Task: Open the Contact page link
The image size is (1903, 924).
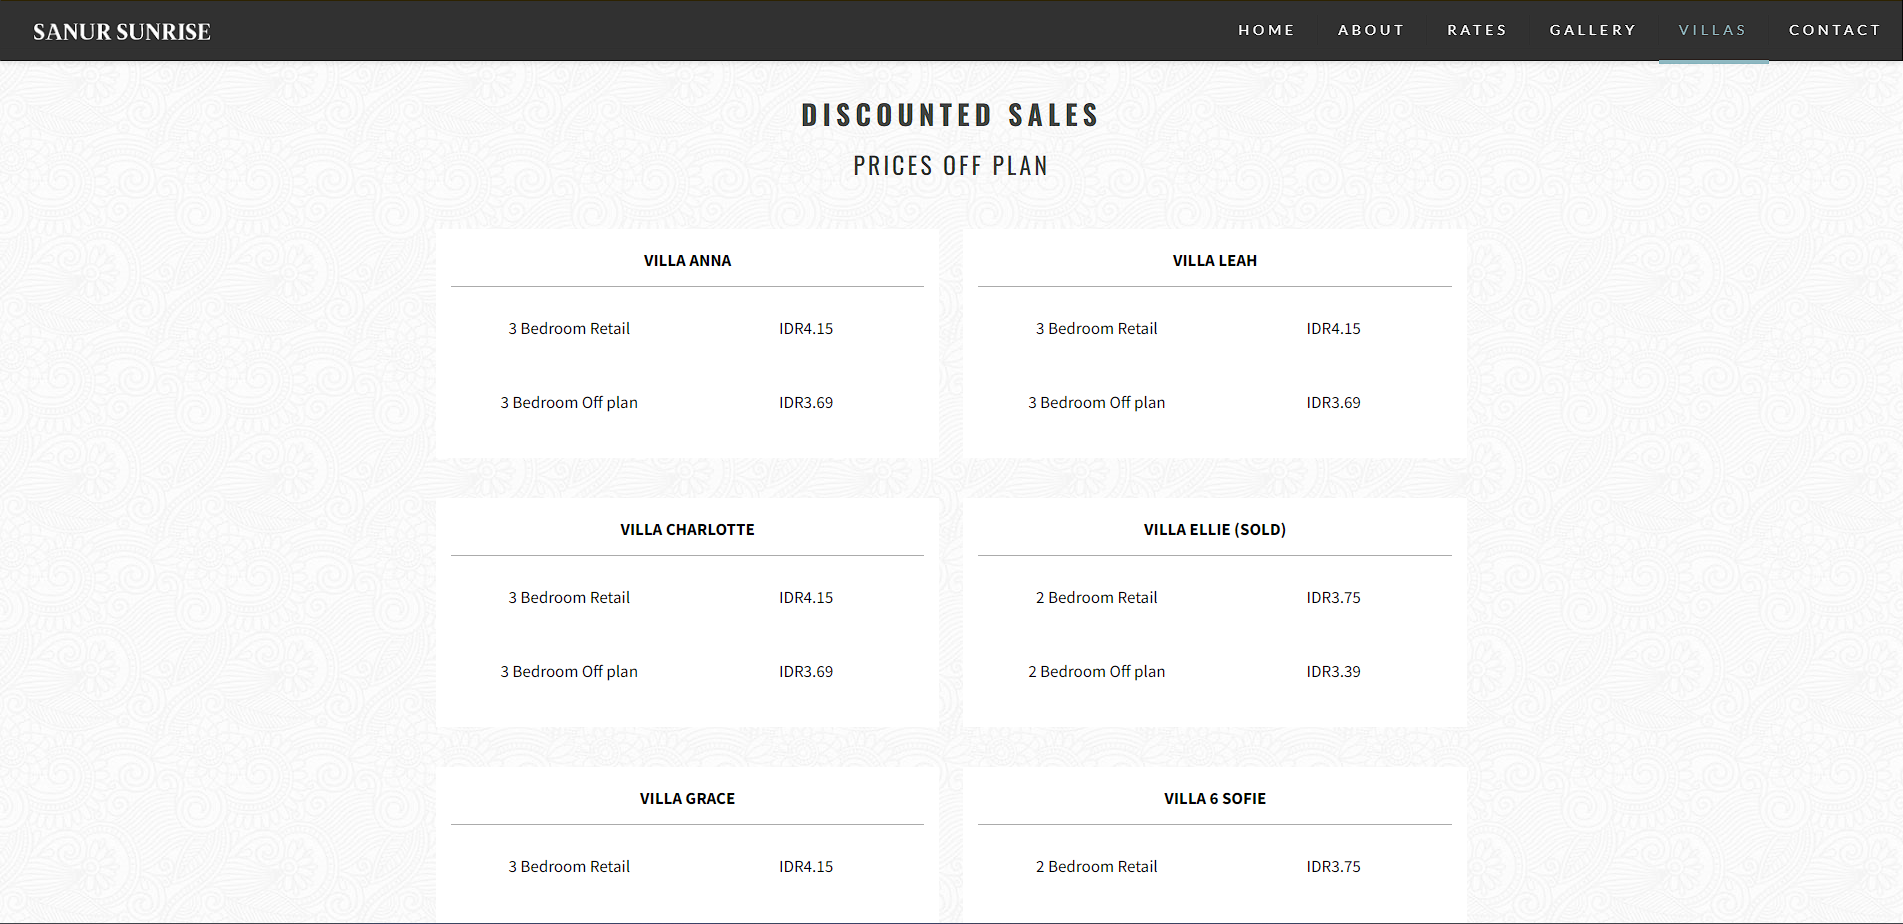Action: click(x=1835, y=30)
